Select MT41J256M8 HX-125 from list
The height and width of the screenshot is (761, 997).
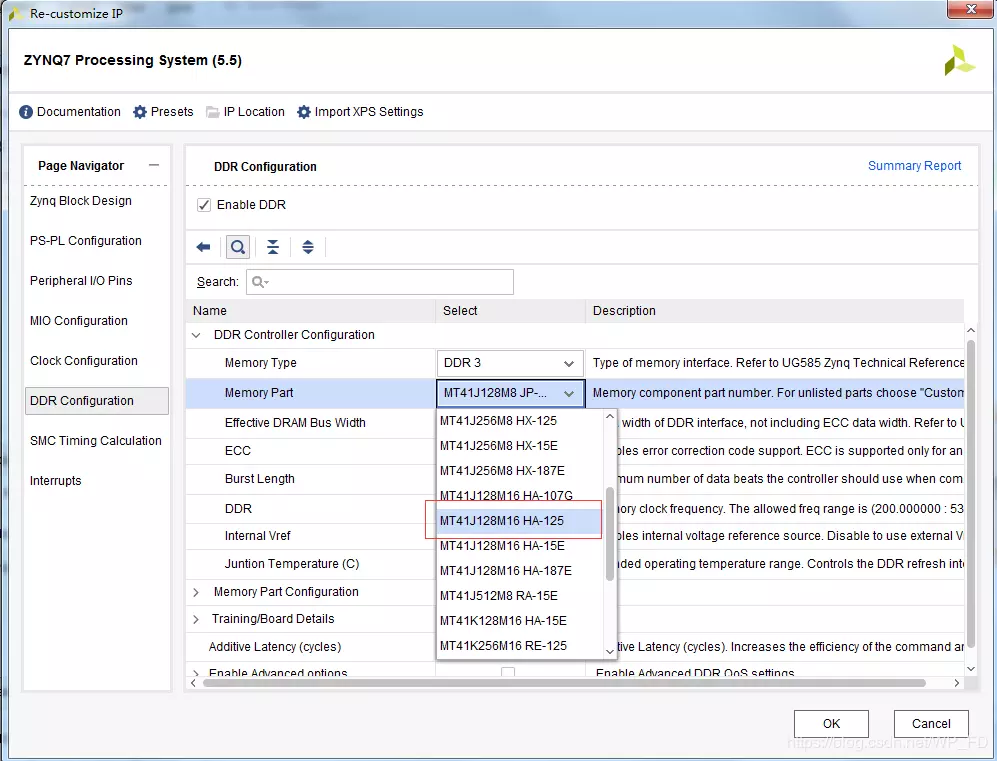[519, 421]
